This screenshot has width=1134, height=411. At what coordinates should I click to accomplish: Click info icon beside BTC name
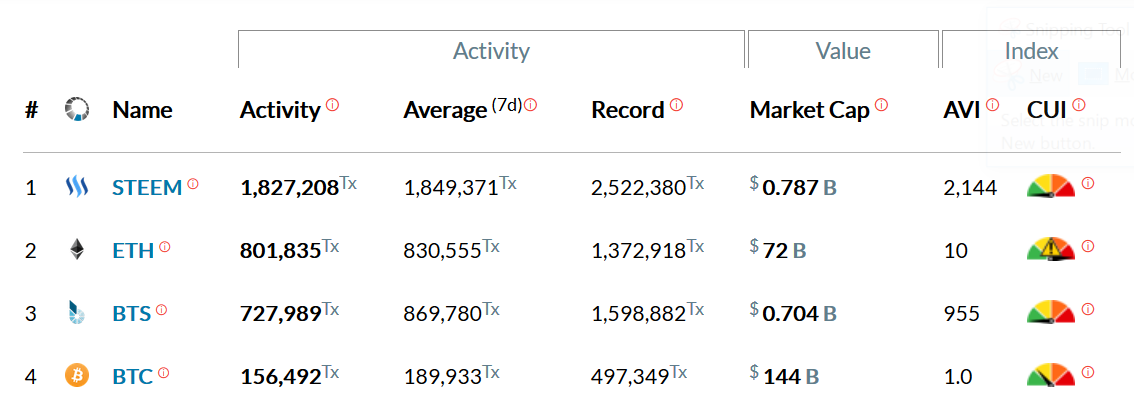(x=163, y=373)
